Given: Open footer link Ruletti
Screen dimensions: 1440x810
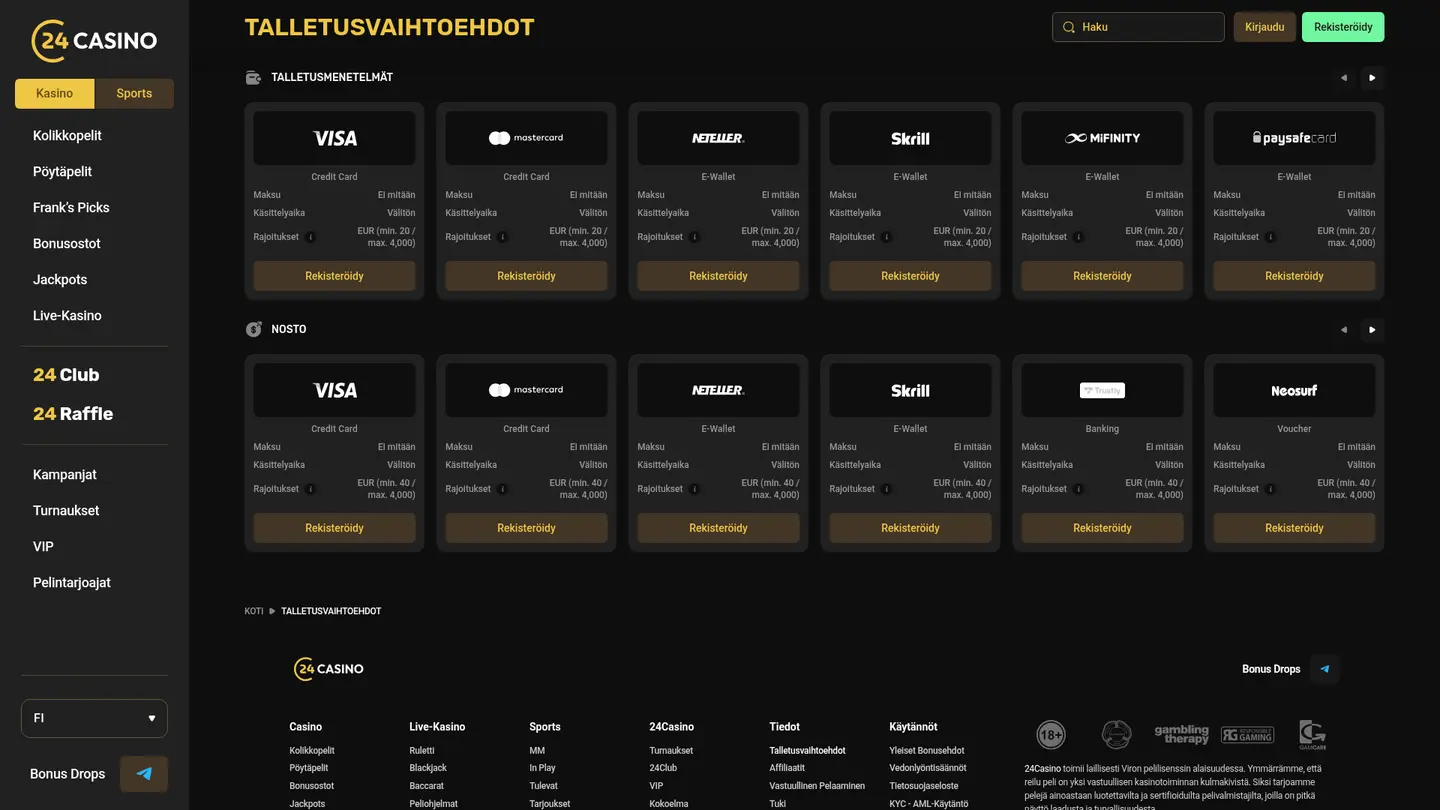Looking at the screenshot, I should [422, 751].
